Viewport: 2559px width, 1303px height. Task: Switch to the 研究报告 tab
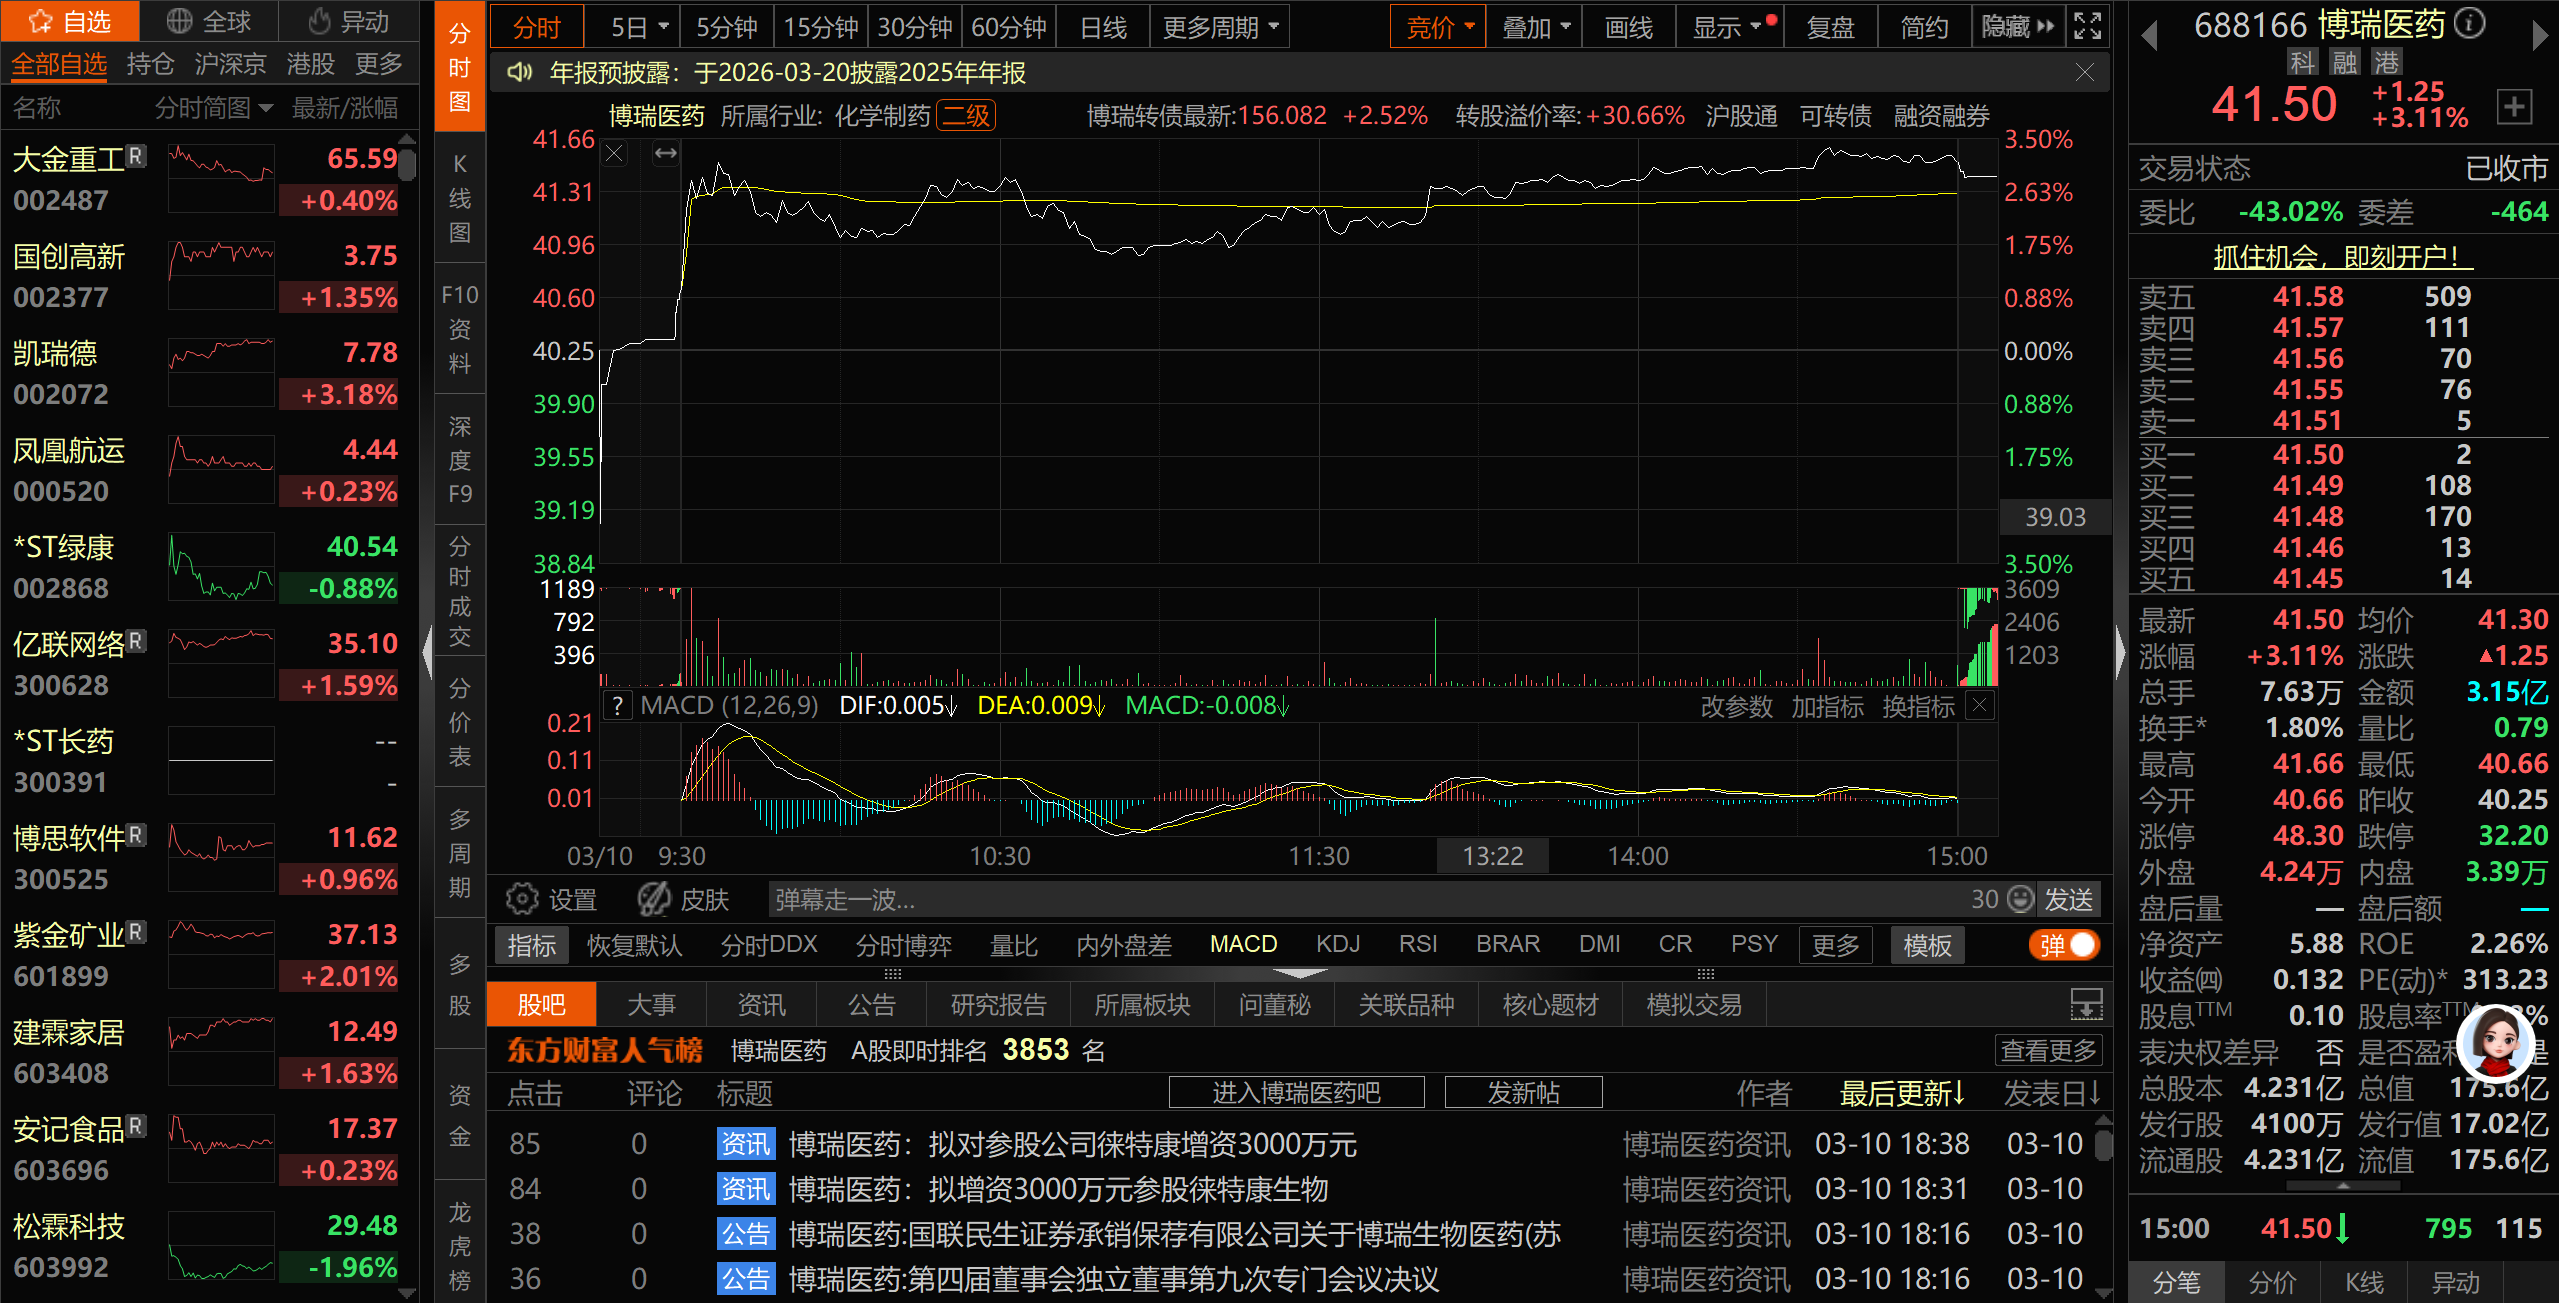997,1005
